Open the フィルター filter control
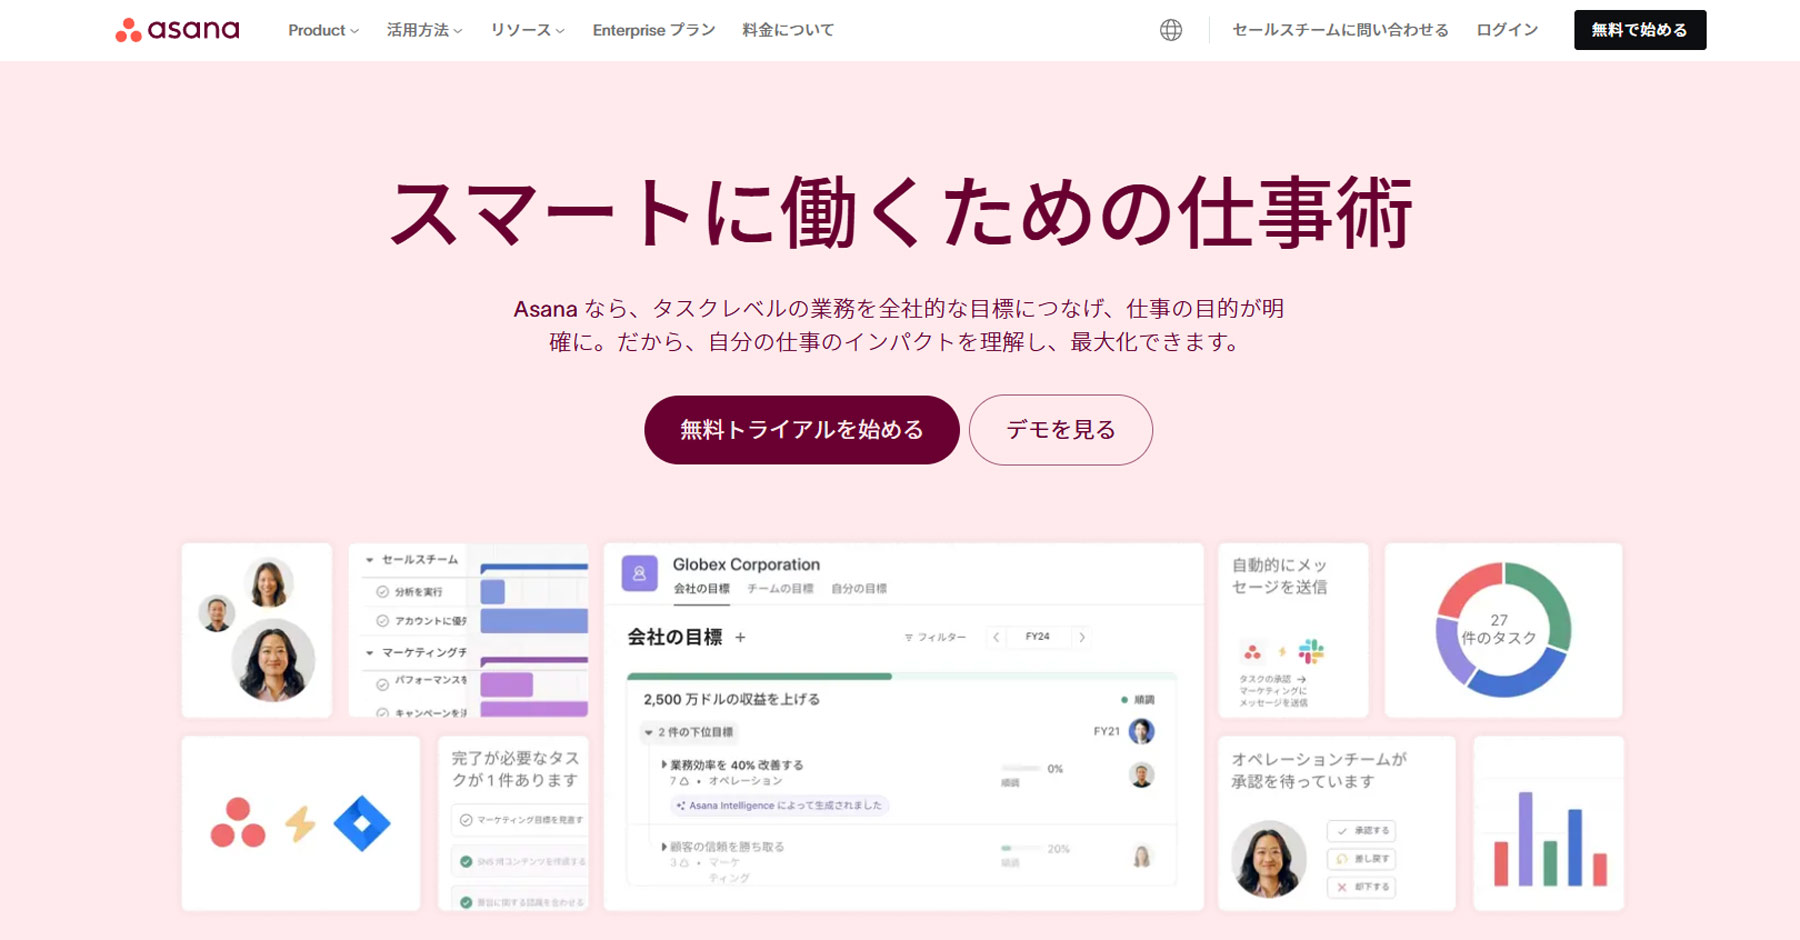The width and height of the screenshot is (1800, 940). 935,637
